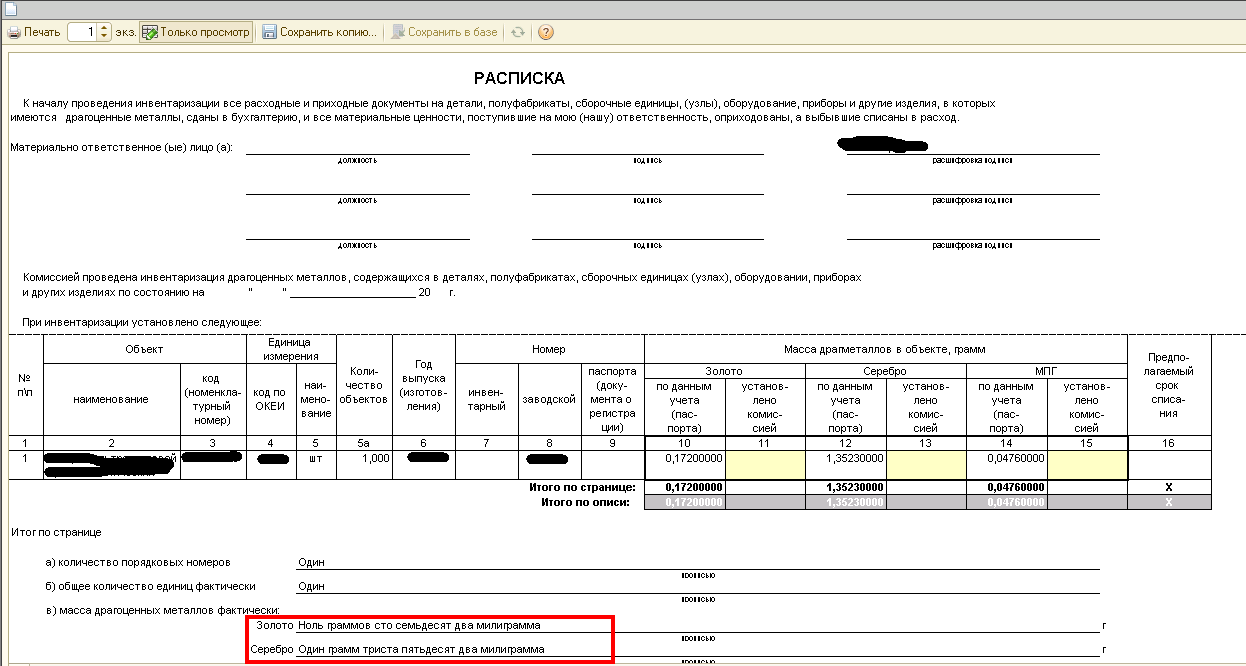Click yellow МПГ commission cell in row 1

(x=1087, y=465)
